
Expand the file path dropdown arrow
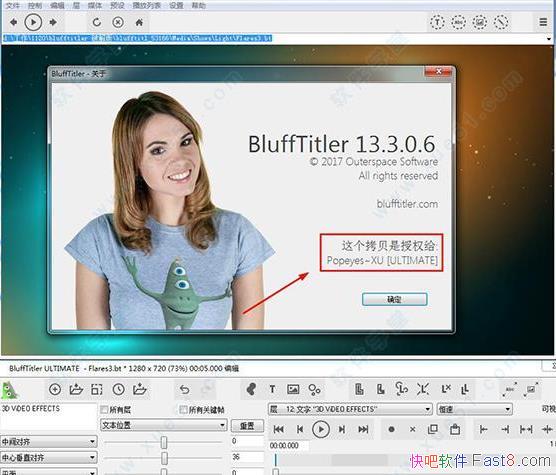pyautogui.click(x=549, y=39)
